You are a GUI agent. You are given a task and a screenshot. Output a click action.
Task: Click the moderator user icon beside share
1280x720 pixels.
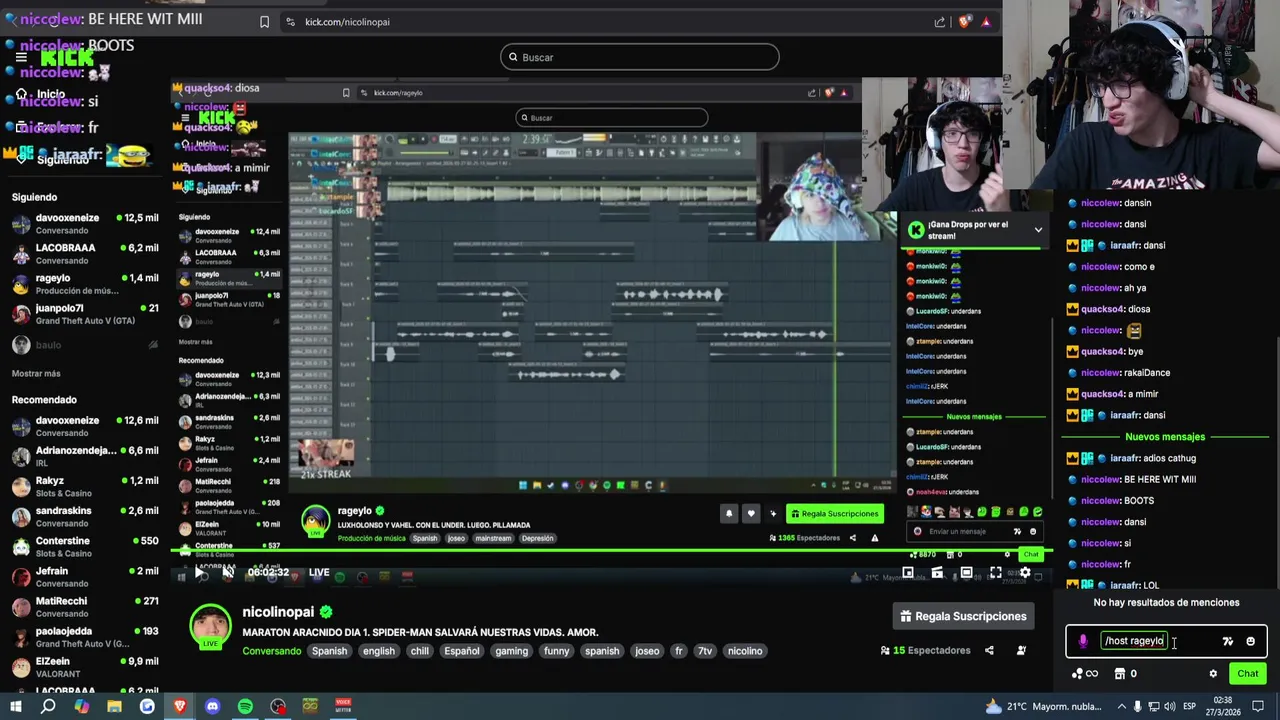tap(1021, 651)
